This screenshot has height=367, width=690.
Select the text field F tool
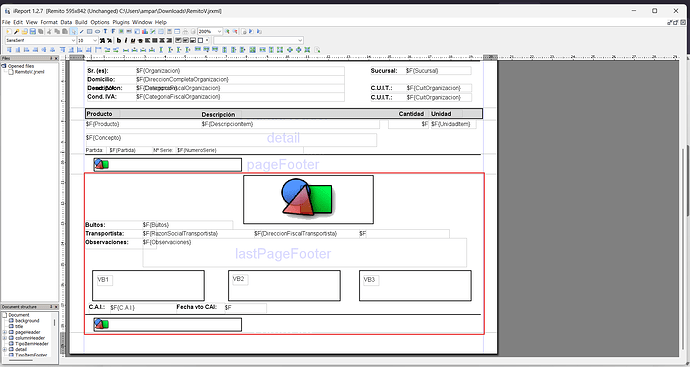pos(113,31)
